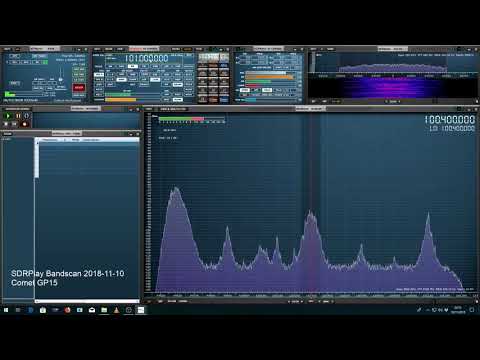Open the notification center icon
The height and width of the screenshot is (360, 480).
(x=472, y=310)
